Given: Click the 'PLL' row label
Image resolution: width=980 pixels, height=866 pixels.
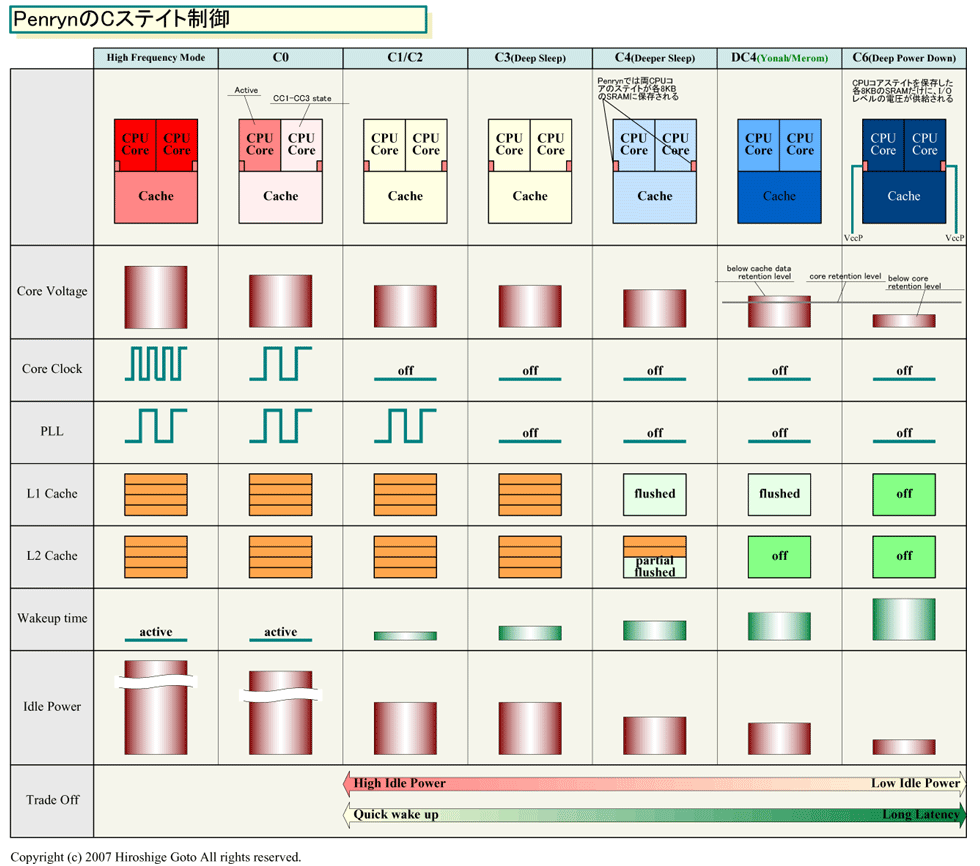Looking at the screenshot, I should (52, 431).
